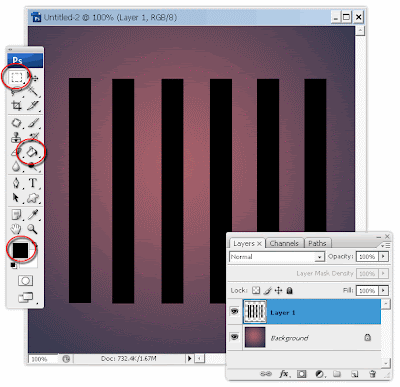The image size is (400, 387).
Task: Select the Clone Stamp tool
Action: pos(16,137)
